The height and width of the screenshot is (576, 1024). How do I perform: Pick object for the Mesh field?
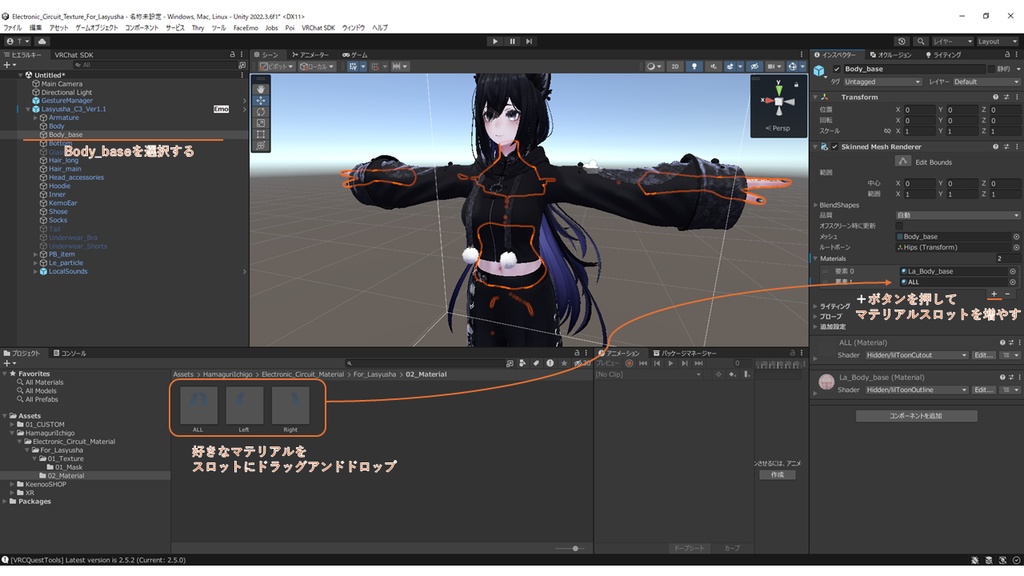click(x=1016, y=236)
